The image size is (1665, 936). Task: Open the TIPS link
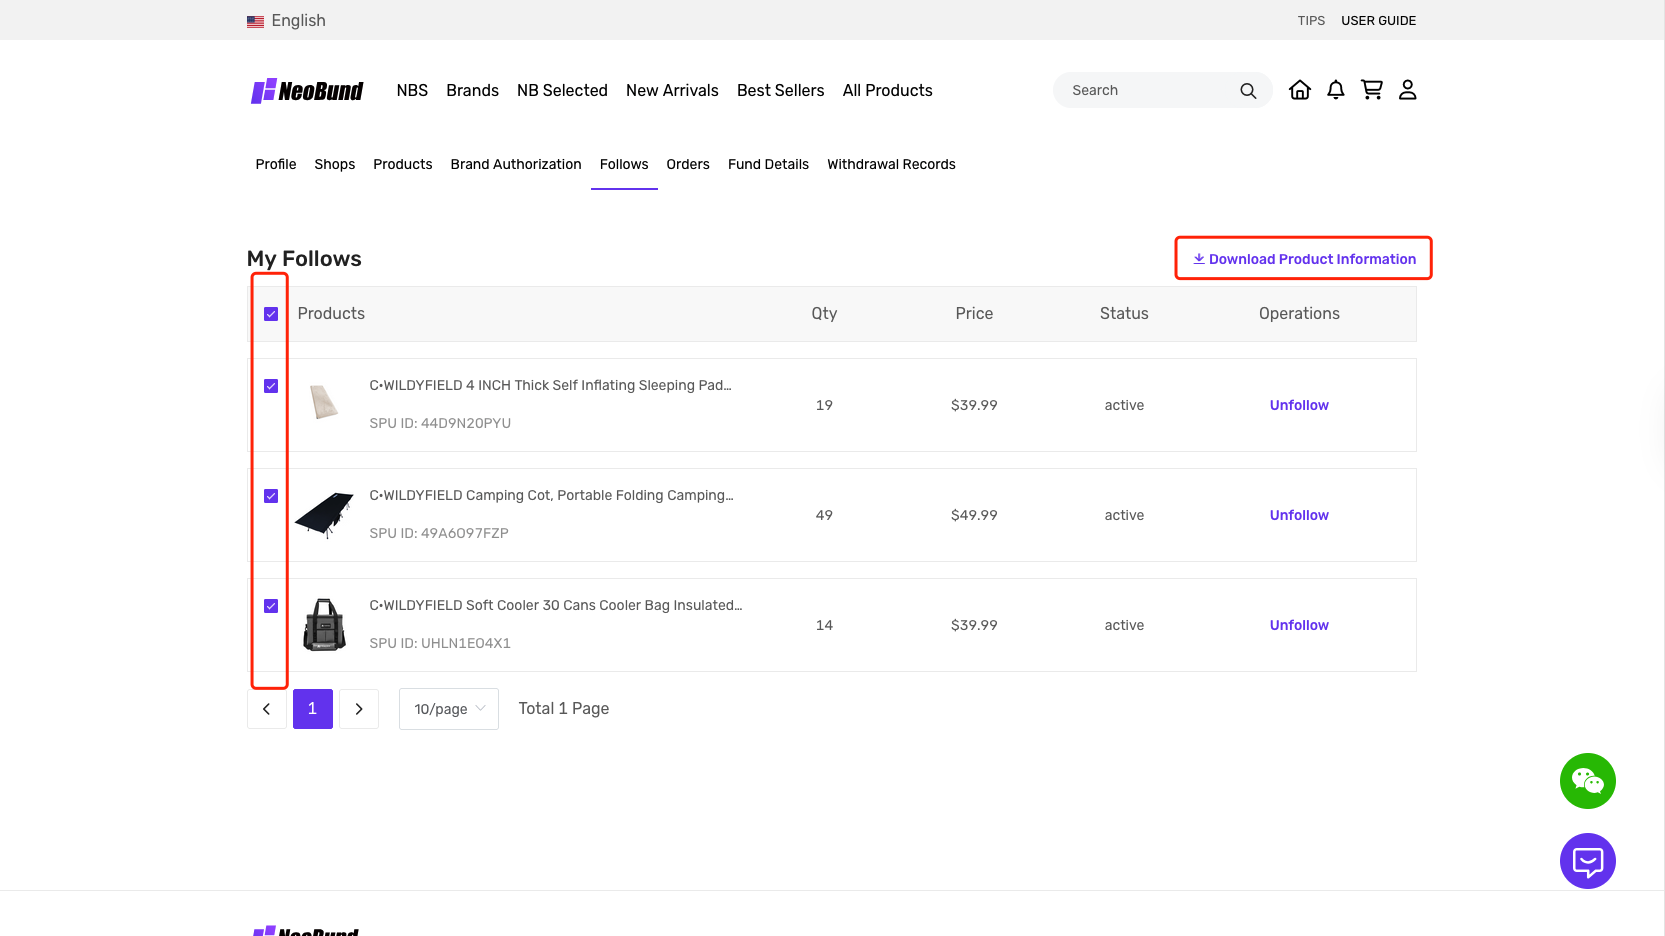tap(1311, 21)
